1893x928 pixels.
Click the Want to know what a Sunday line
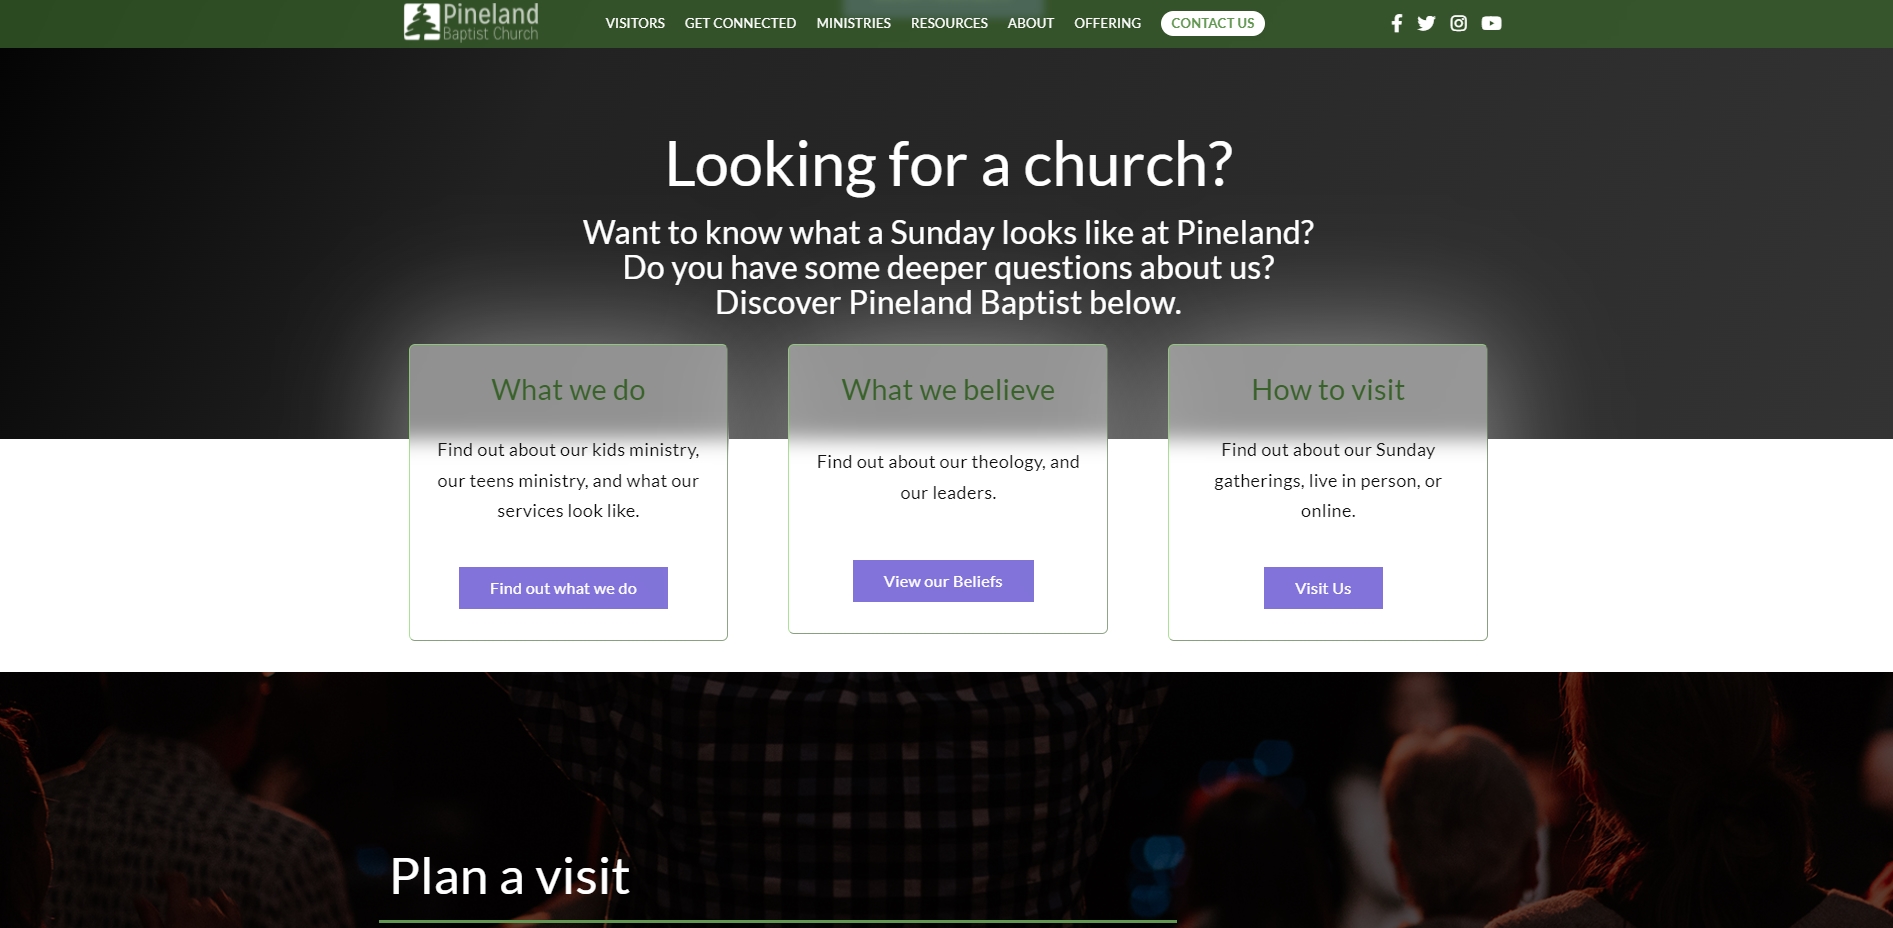click(948, 233)
